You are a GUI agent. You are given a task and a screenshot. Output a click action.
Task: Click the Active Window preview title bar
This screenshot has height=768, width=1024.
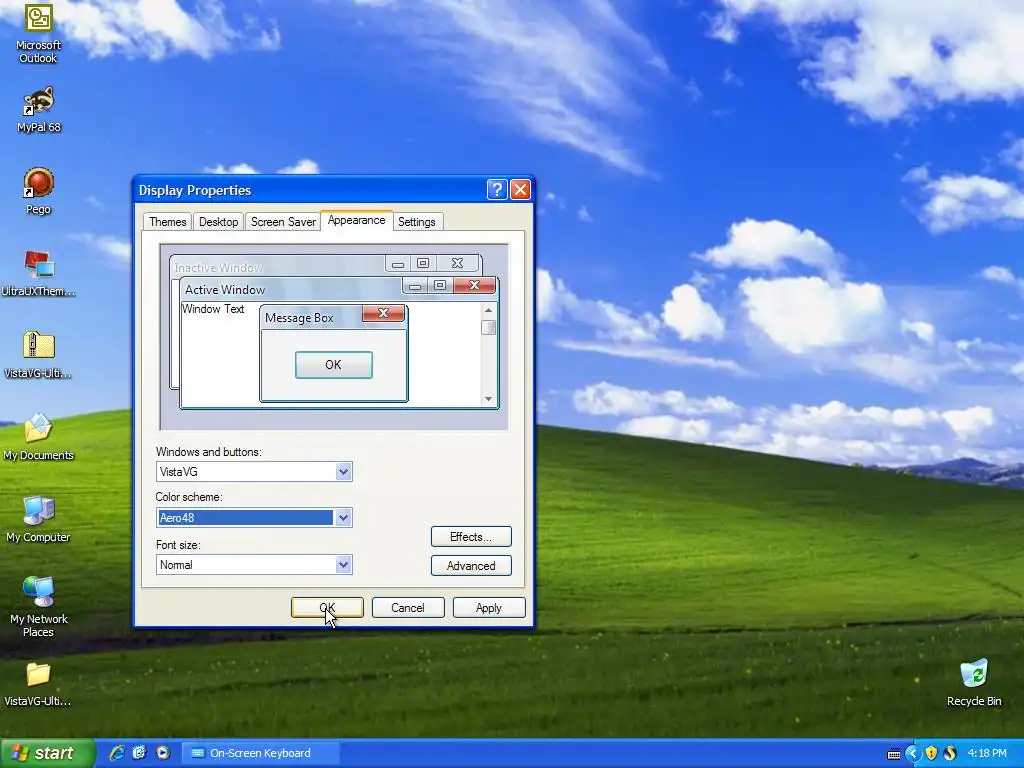291,289
